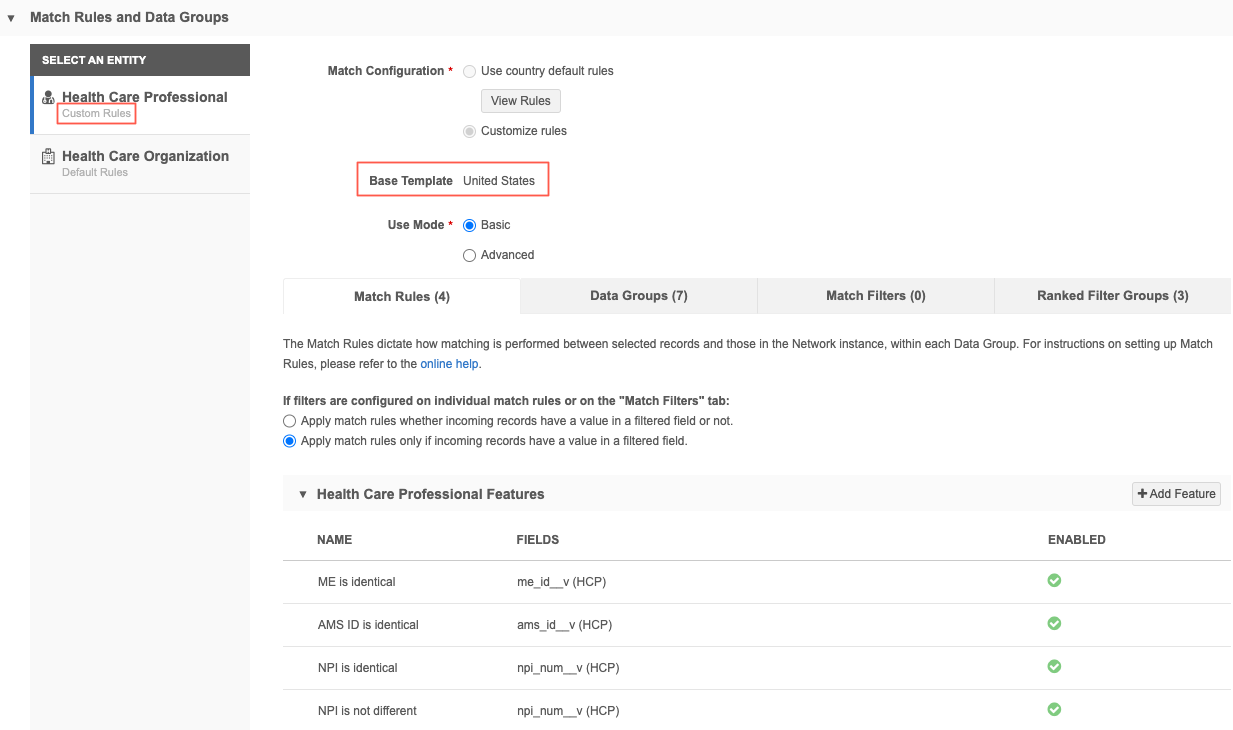This screenshot has height=730, width=1233.
Task: Click enabled checkmark for NPI is identical
Action: (x=1054, y=667)
